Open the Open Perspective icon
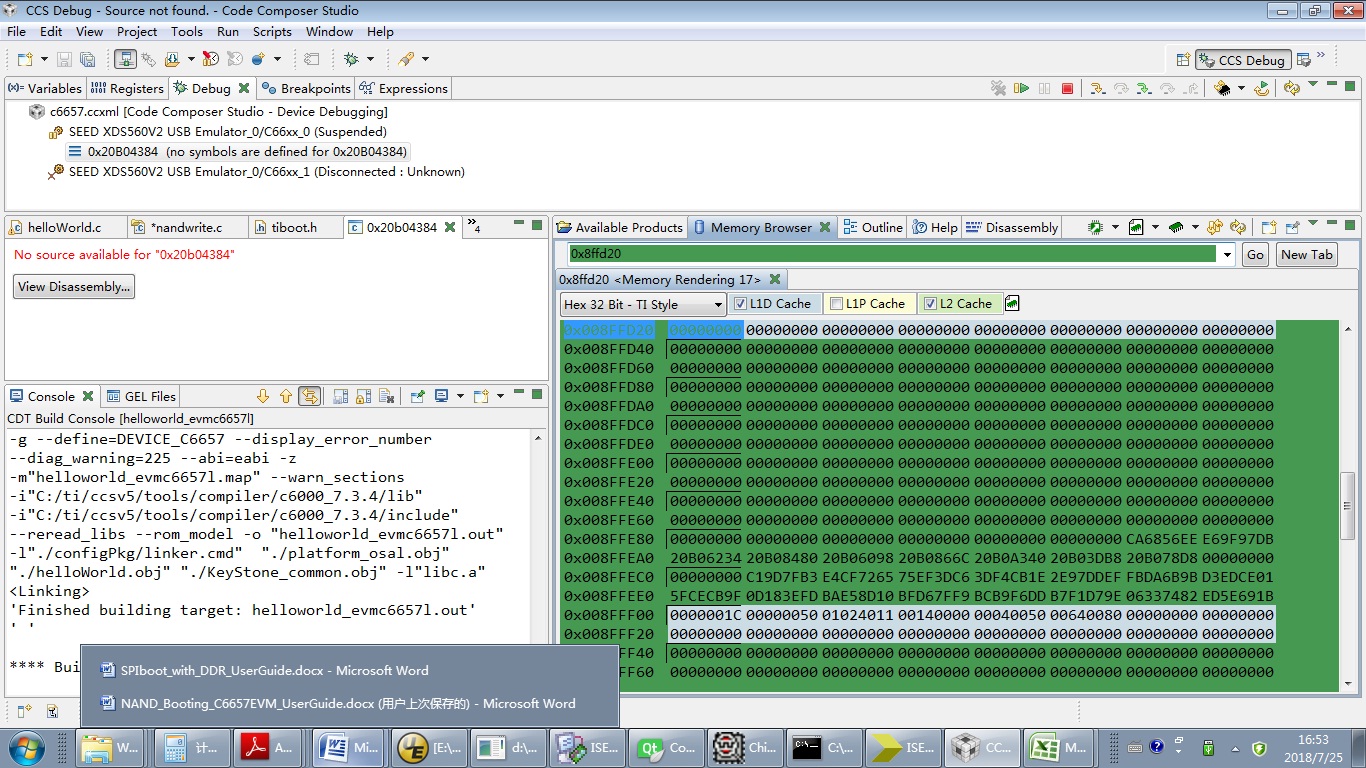1366x768 pixels. (x=1183, y=60)
